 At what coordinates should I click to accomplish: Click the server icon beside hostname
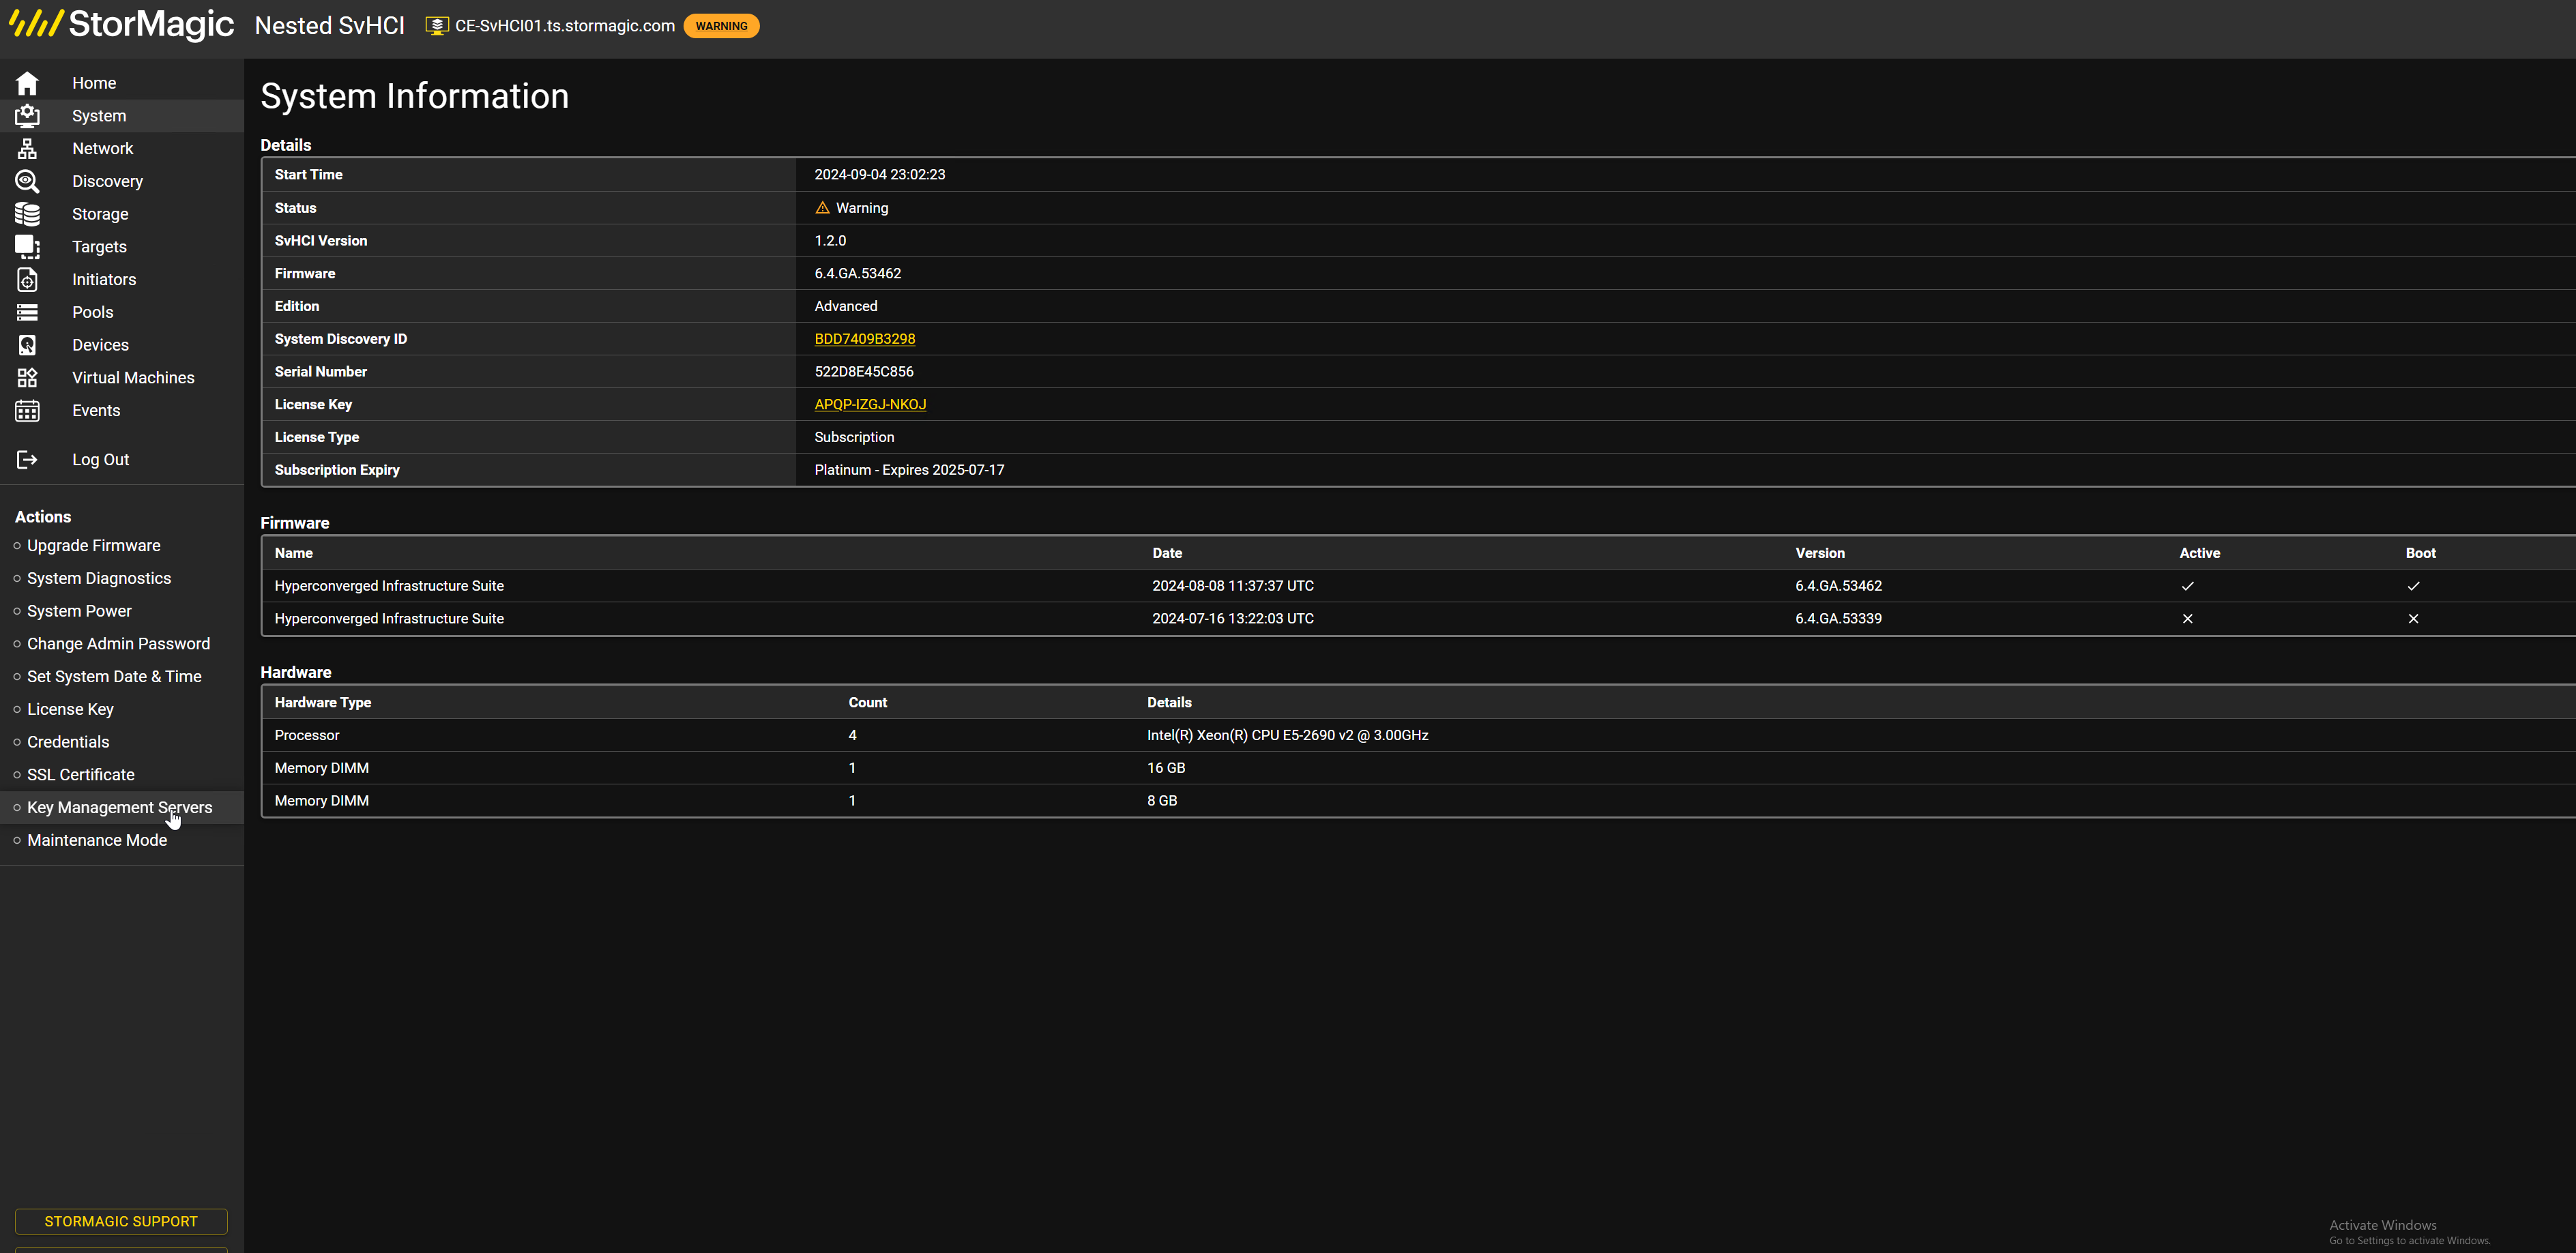437,26
